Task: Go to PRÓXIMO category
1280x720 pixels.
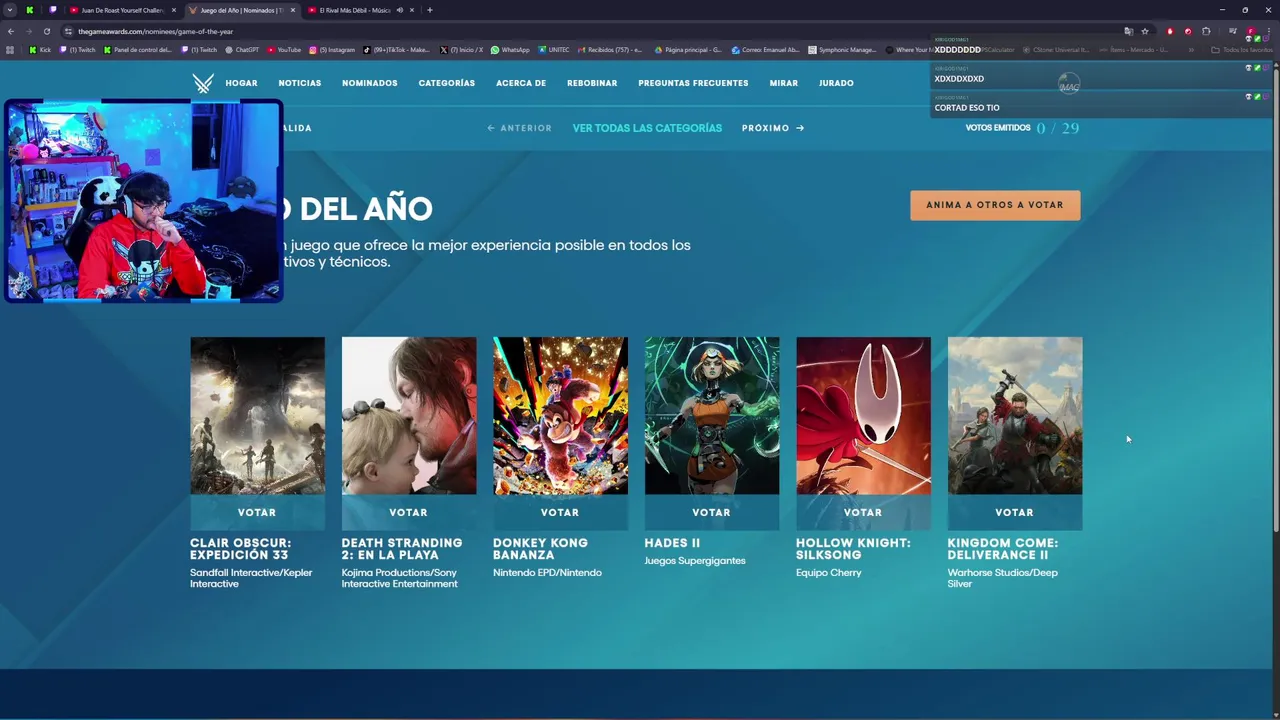Action: coord(773,128)
